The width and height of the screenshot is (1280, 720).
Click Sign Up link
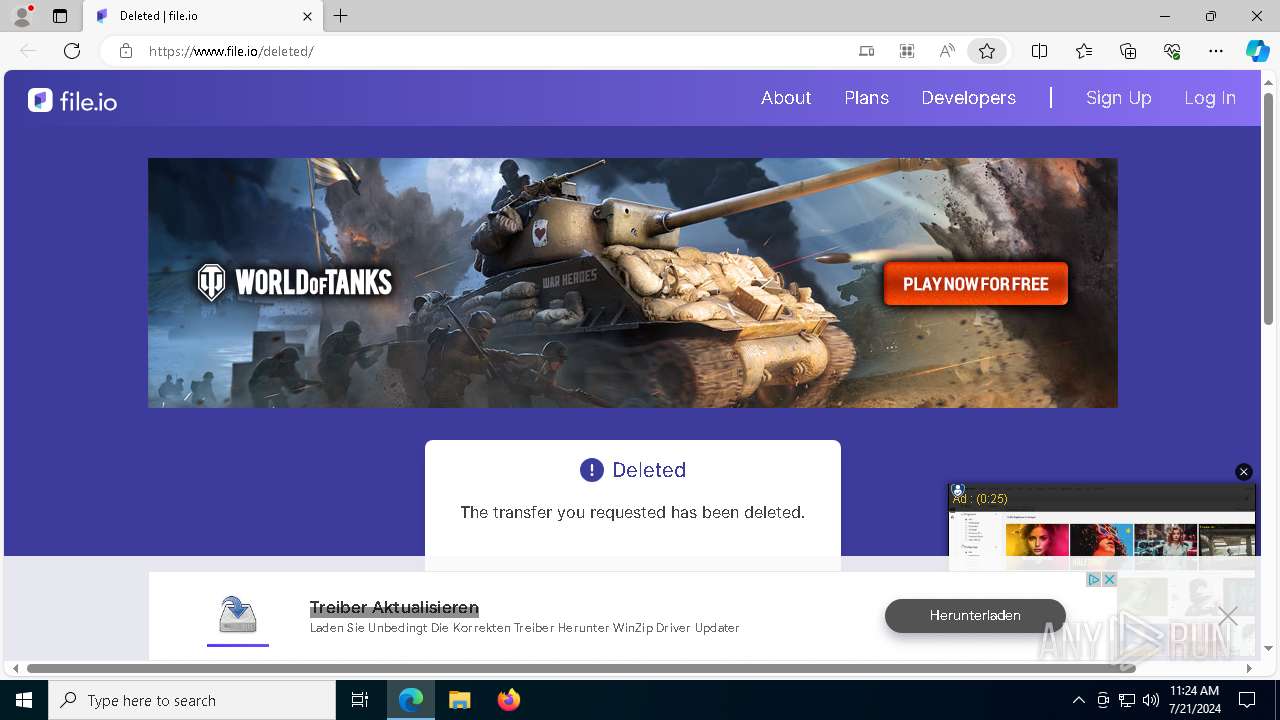pyautogui.click(x=1119, y=98)
